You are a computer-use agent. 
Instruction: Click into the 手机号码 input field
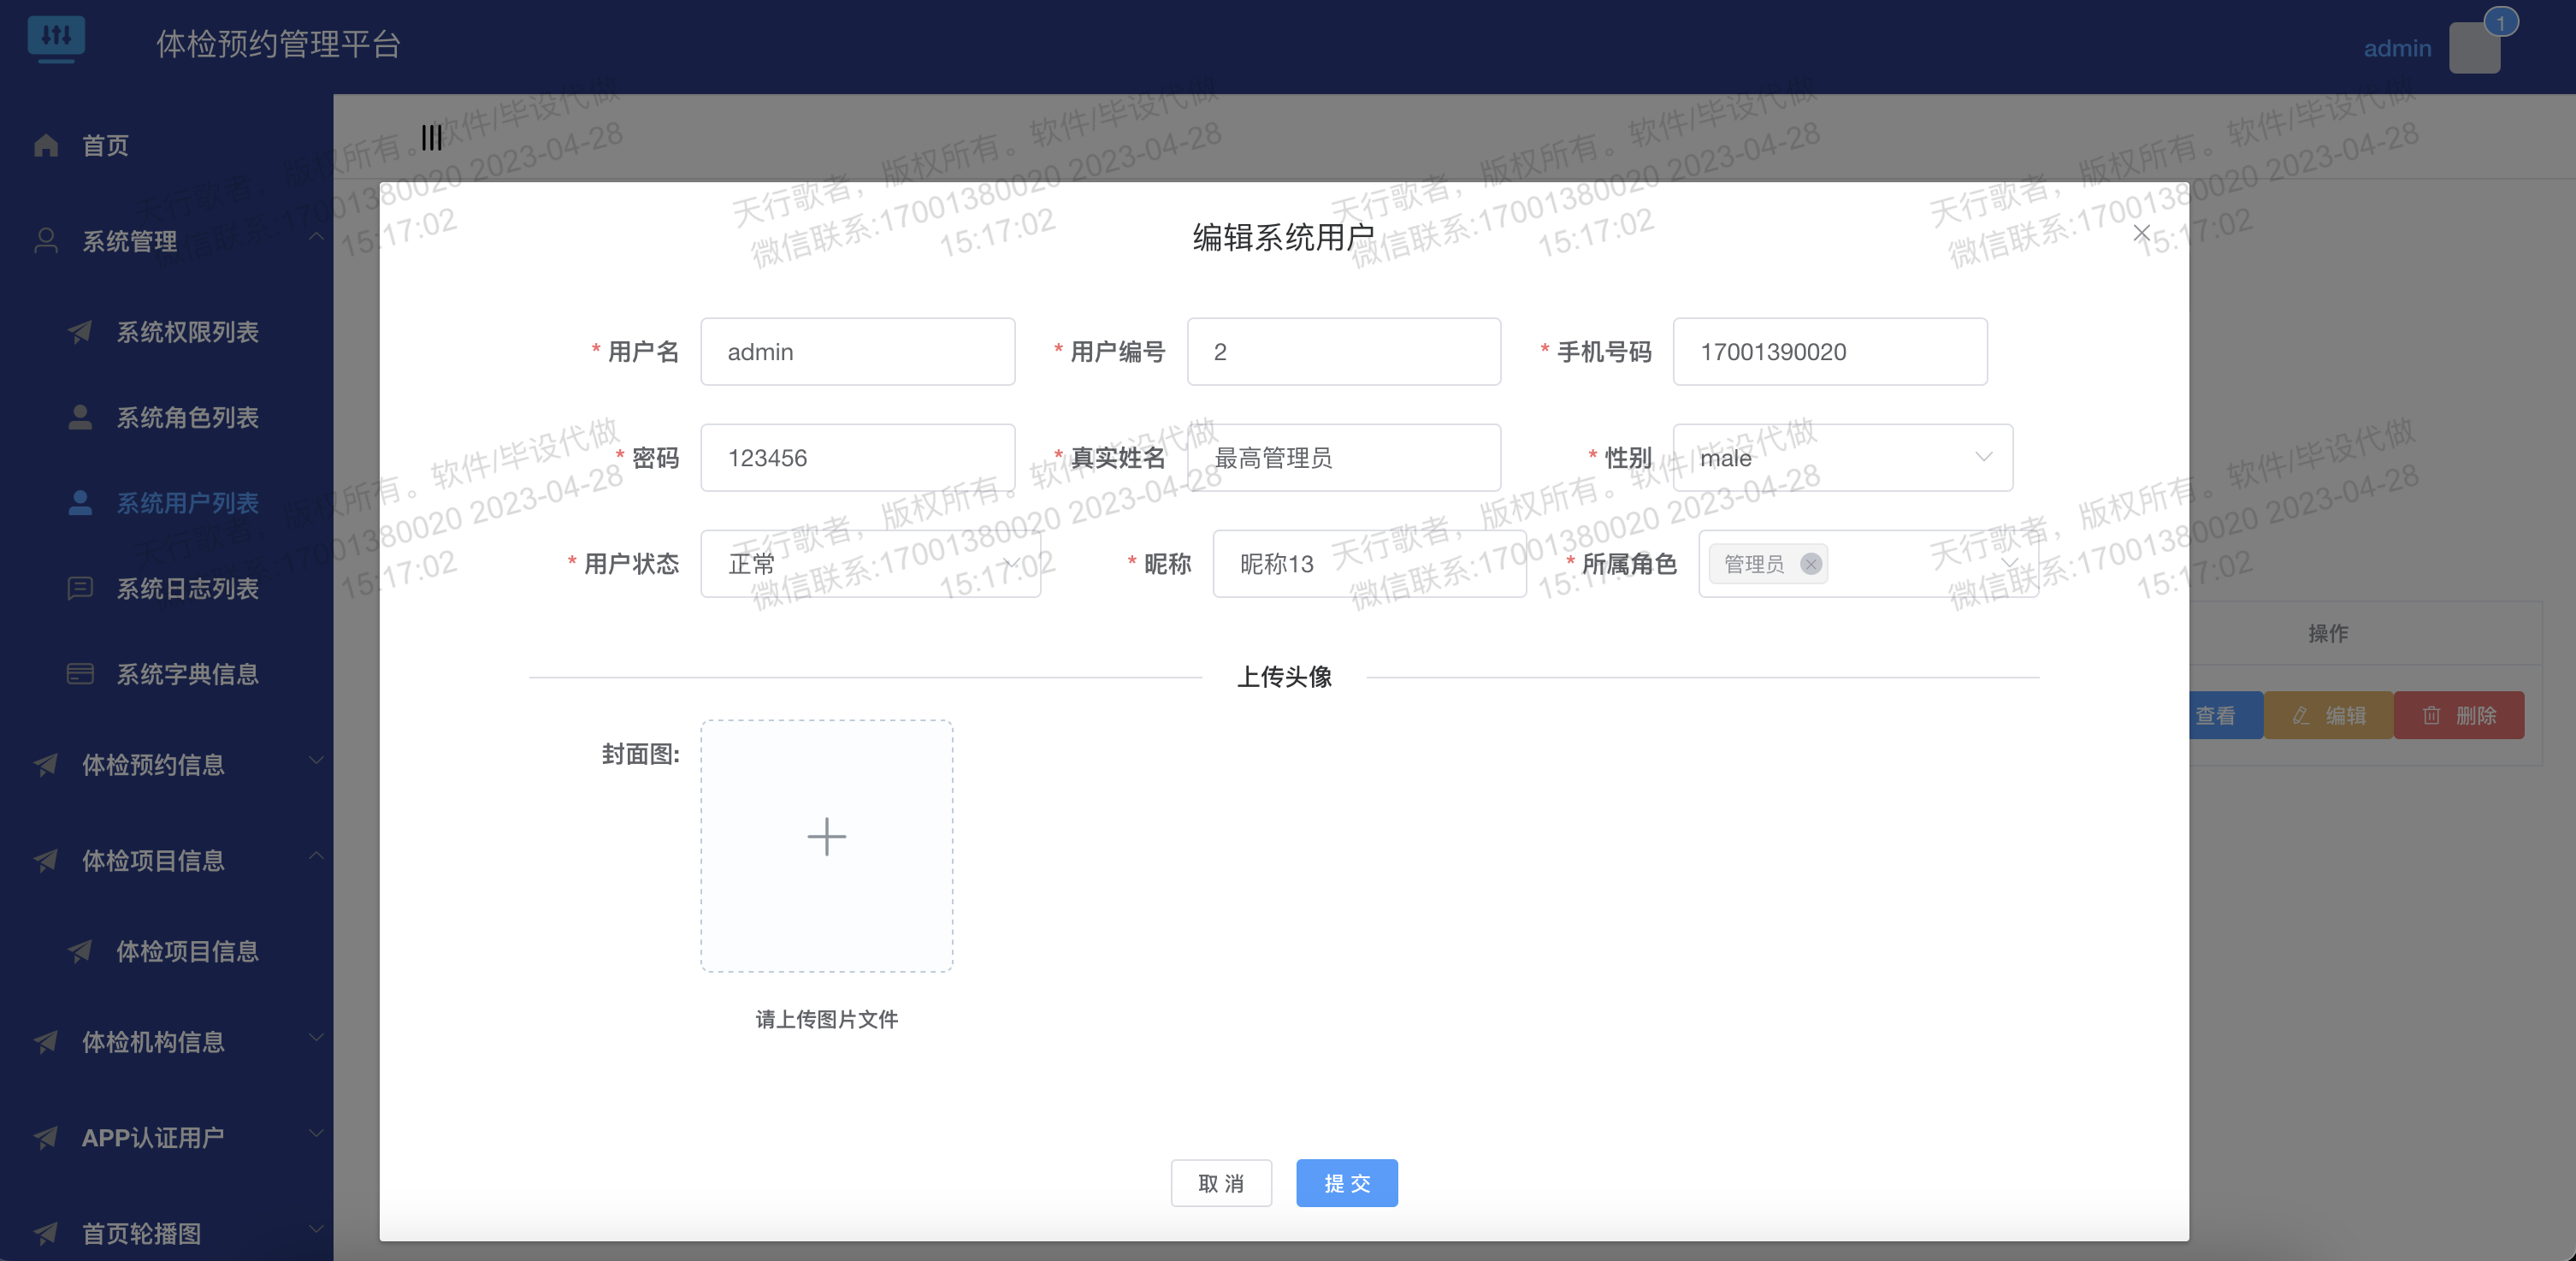[1829, 352]
